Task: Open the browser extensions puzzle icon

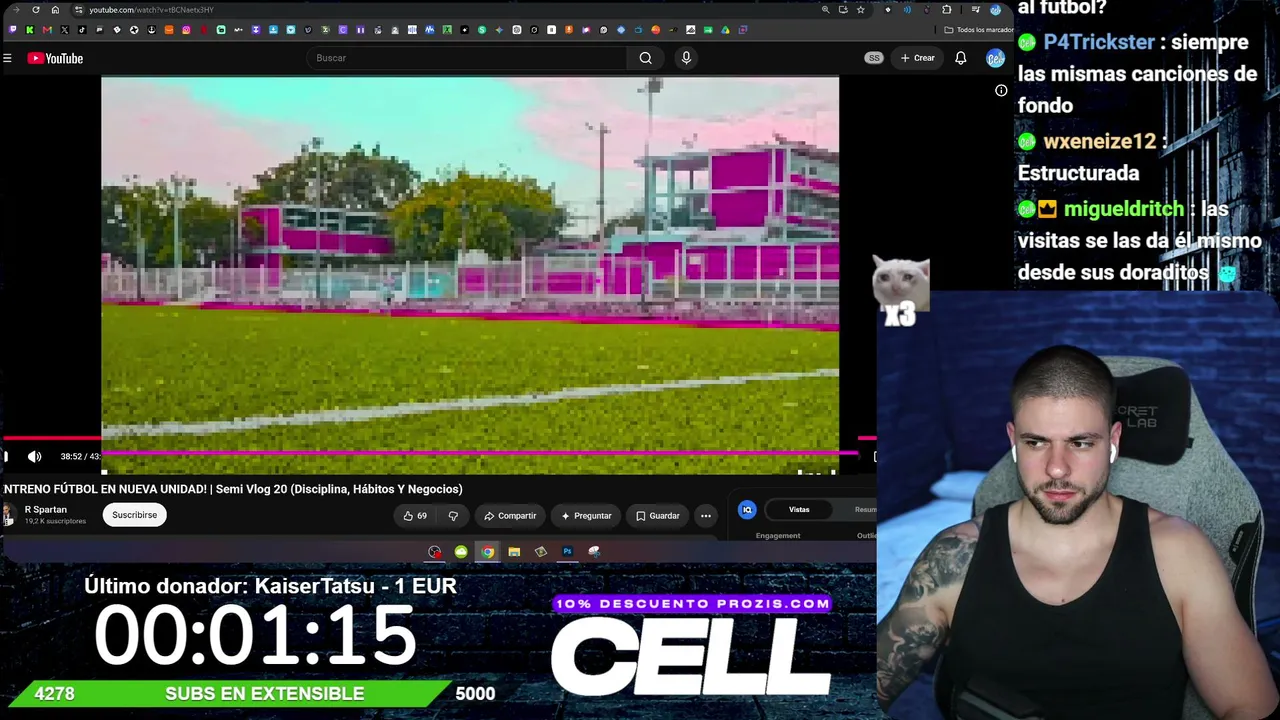Action: (x=947, y=10)
